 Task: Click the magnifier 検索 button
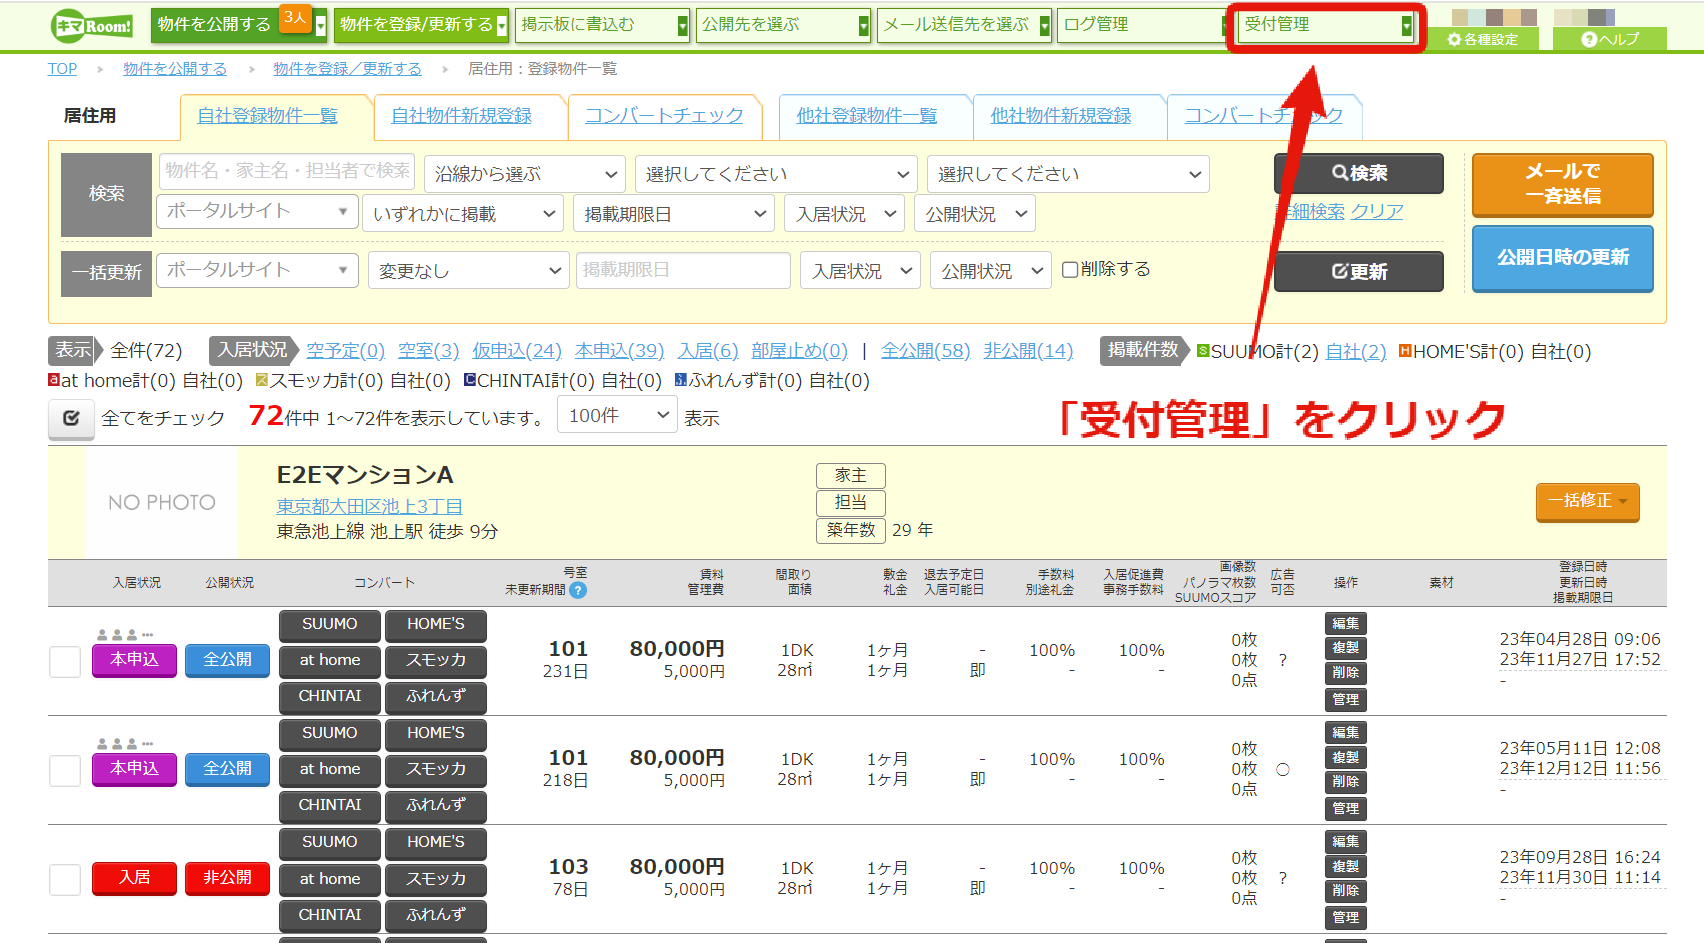[1358, 173]
